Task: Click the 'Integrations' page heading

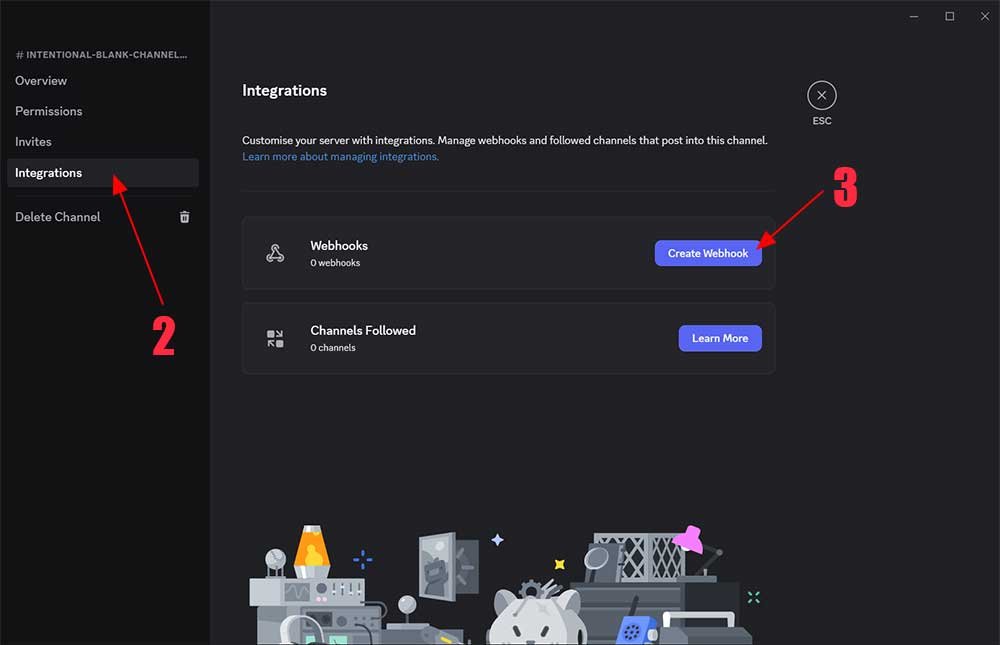Action: click(x=284, y=91)
